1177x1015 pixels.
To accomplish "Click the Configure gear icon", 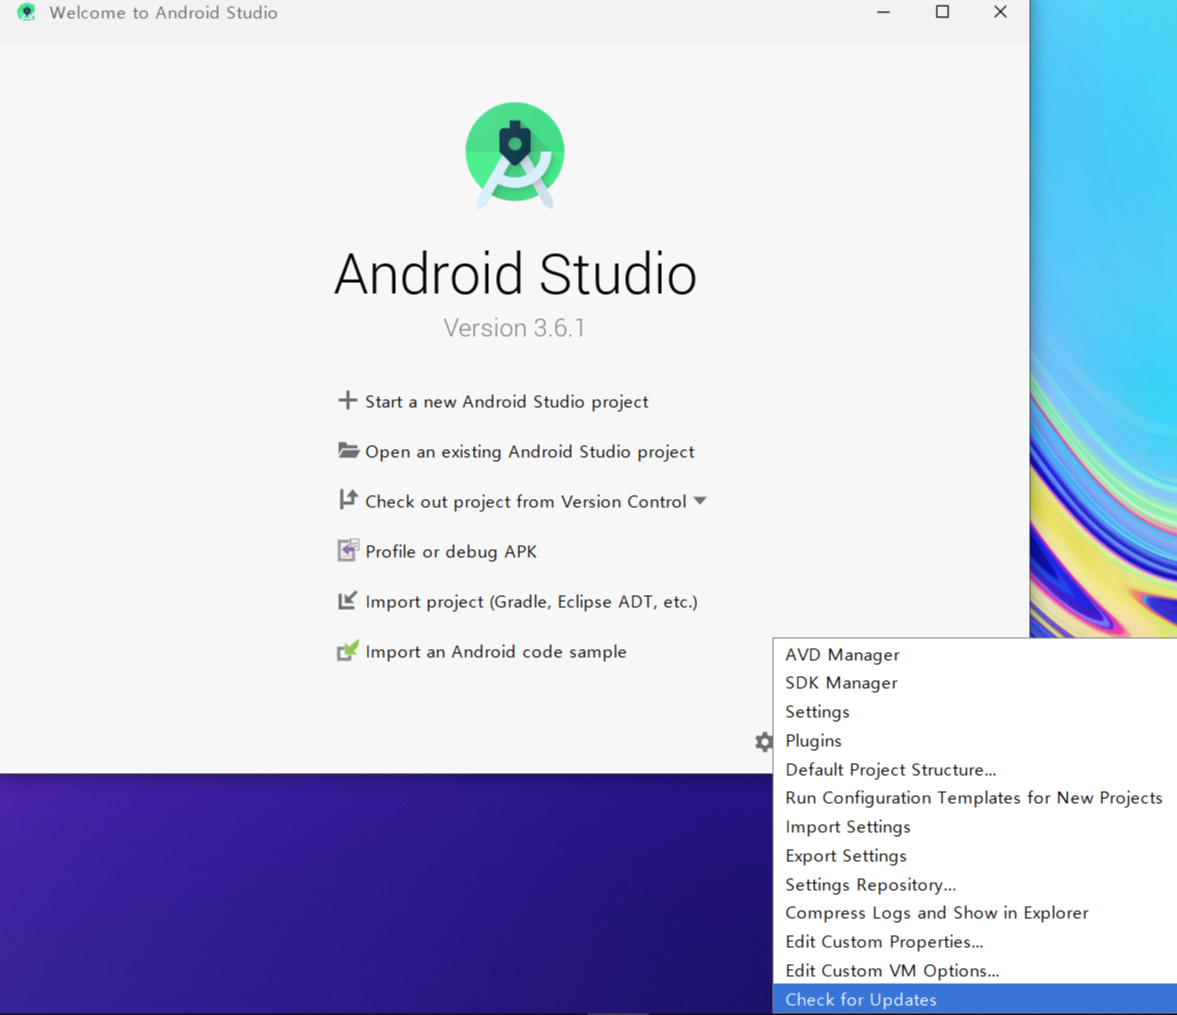I will pos(763,742).
